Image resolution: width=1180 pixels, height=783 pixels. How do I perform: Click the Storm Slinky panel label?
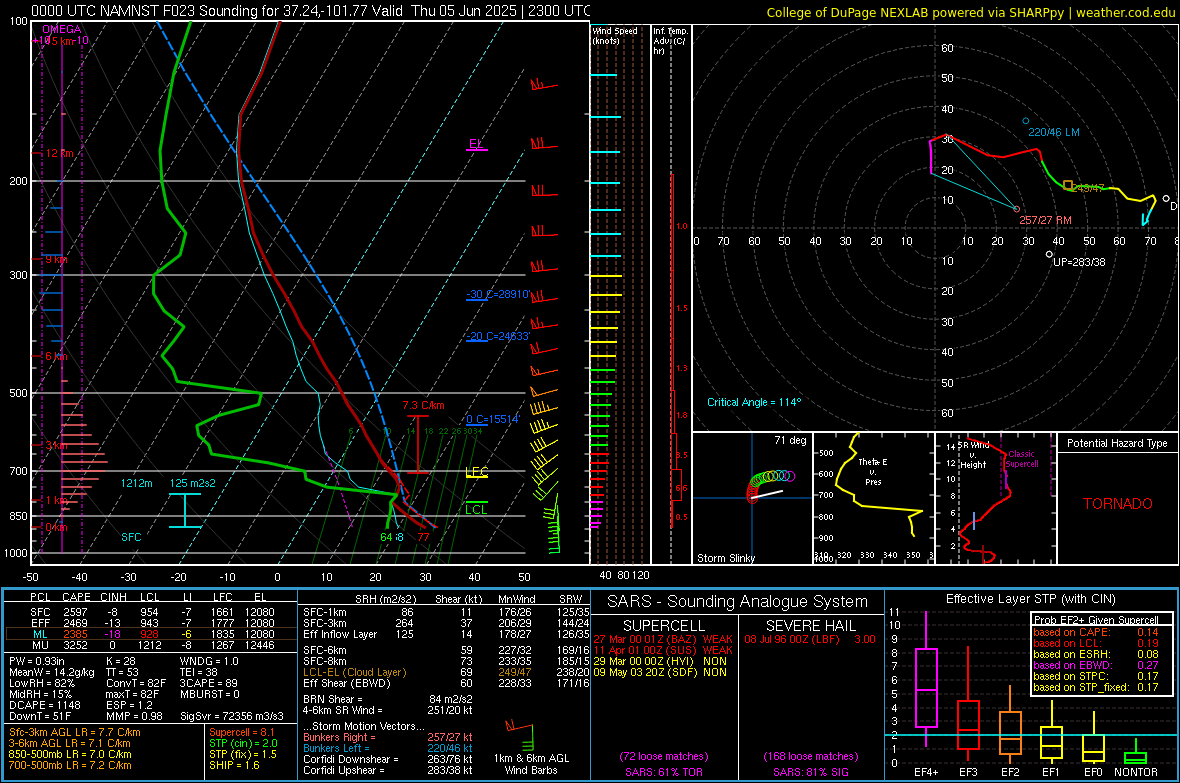tap(725, 558)
